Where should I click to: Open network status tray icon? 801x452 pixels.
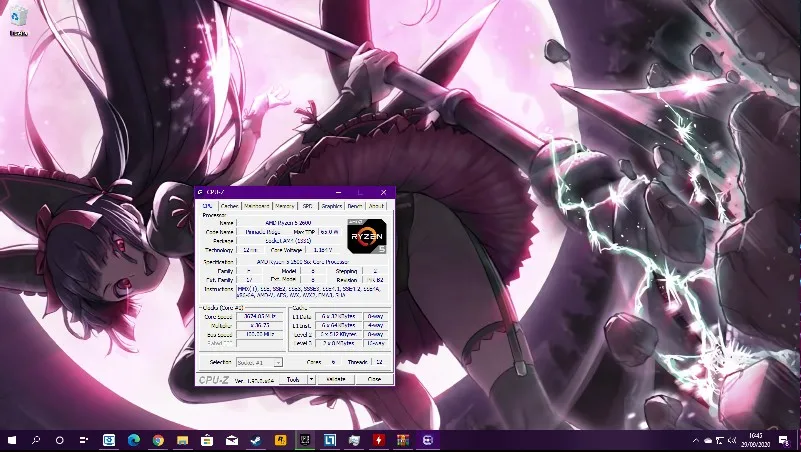point(720,440)
